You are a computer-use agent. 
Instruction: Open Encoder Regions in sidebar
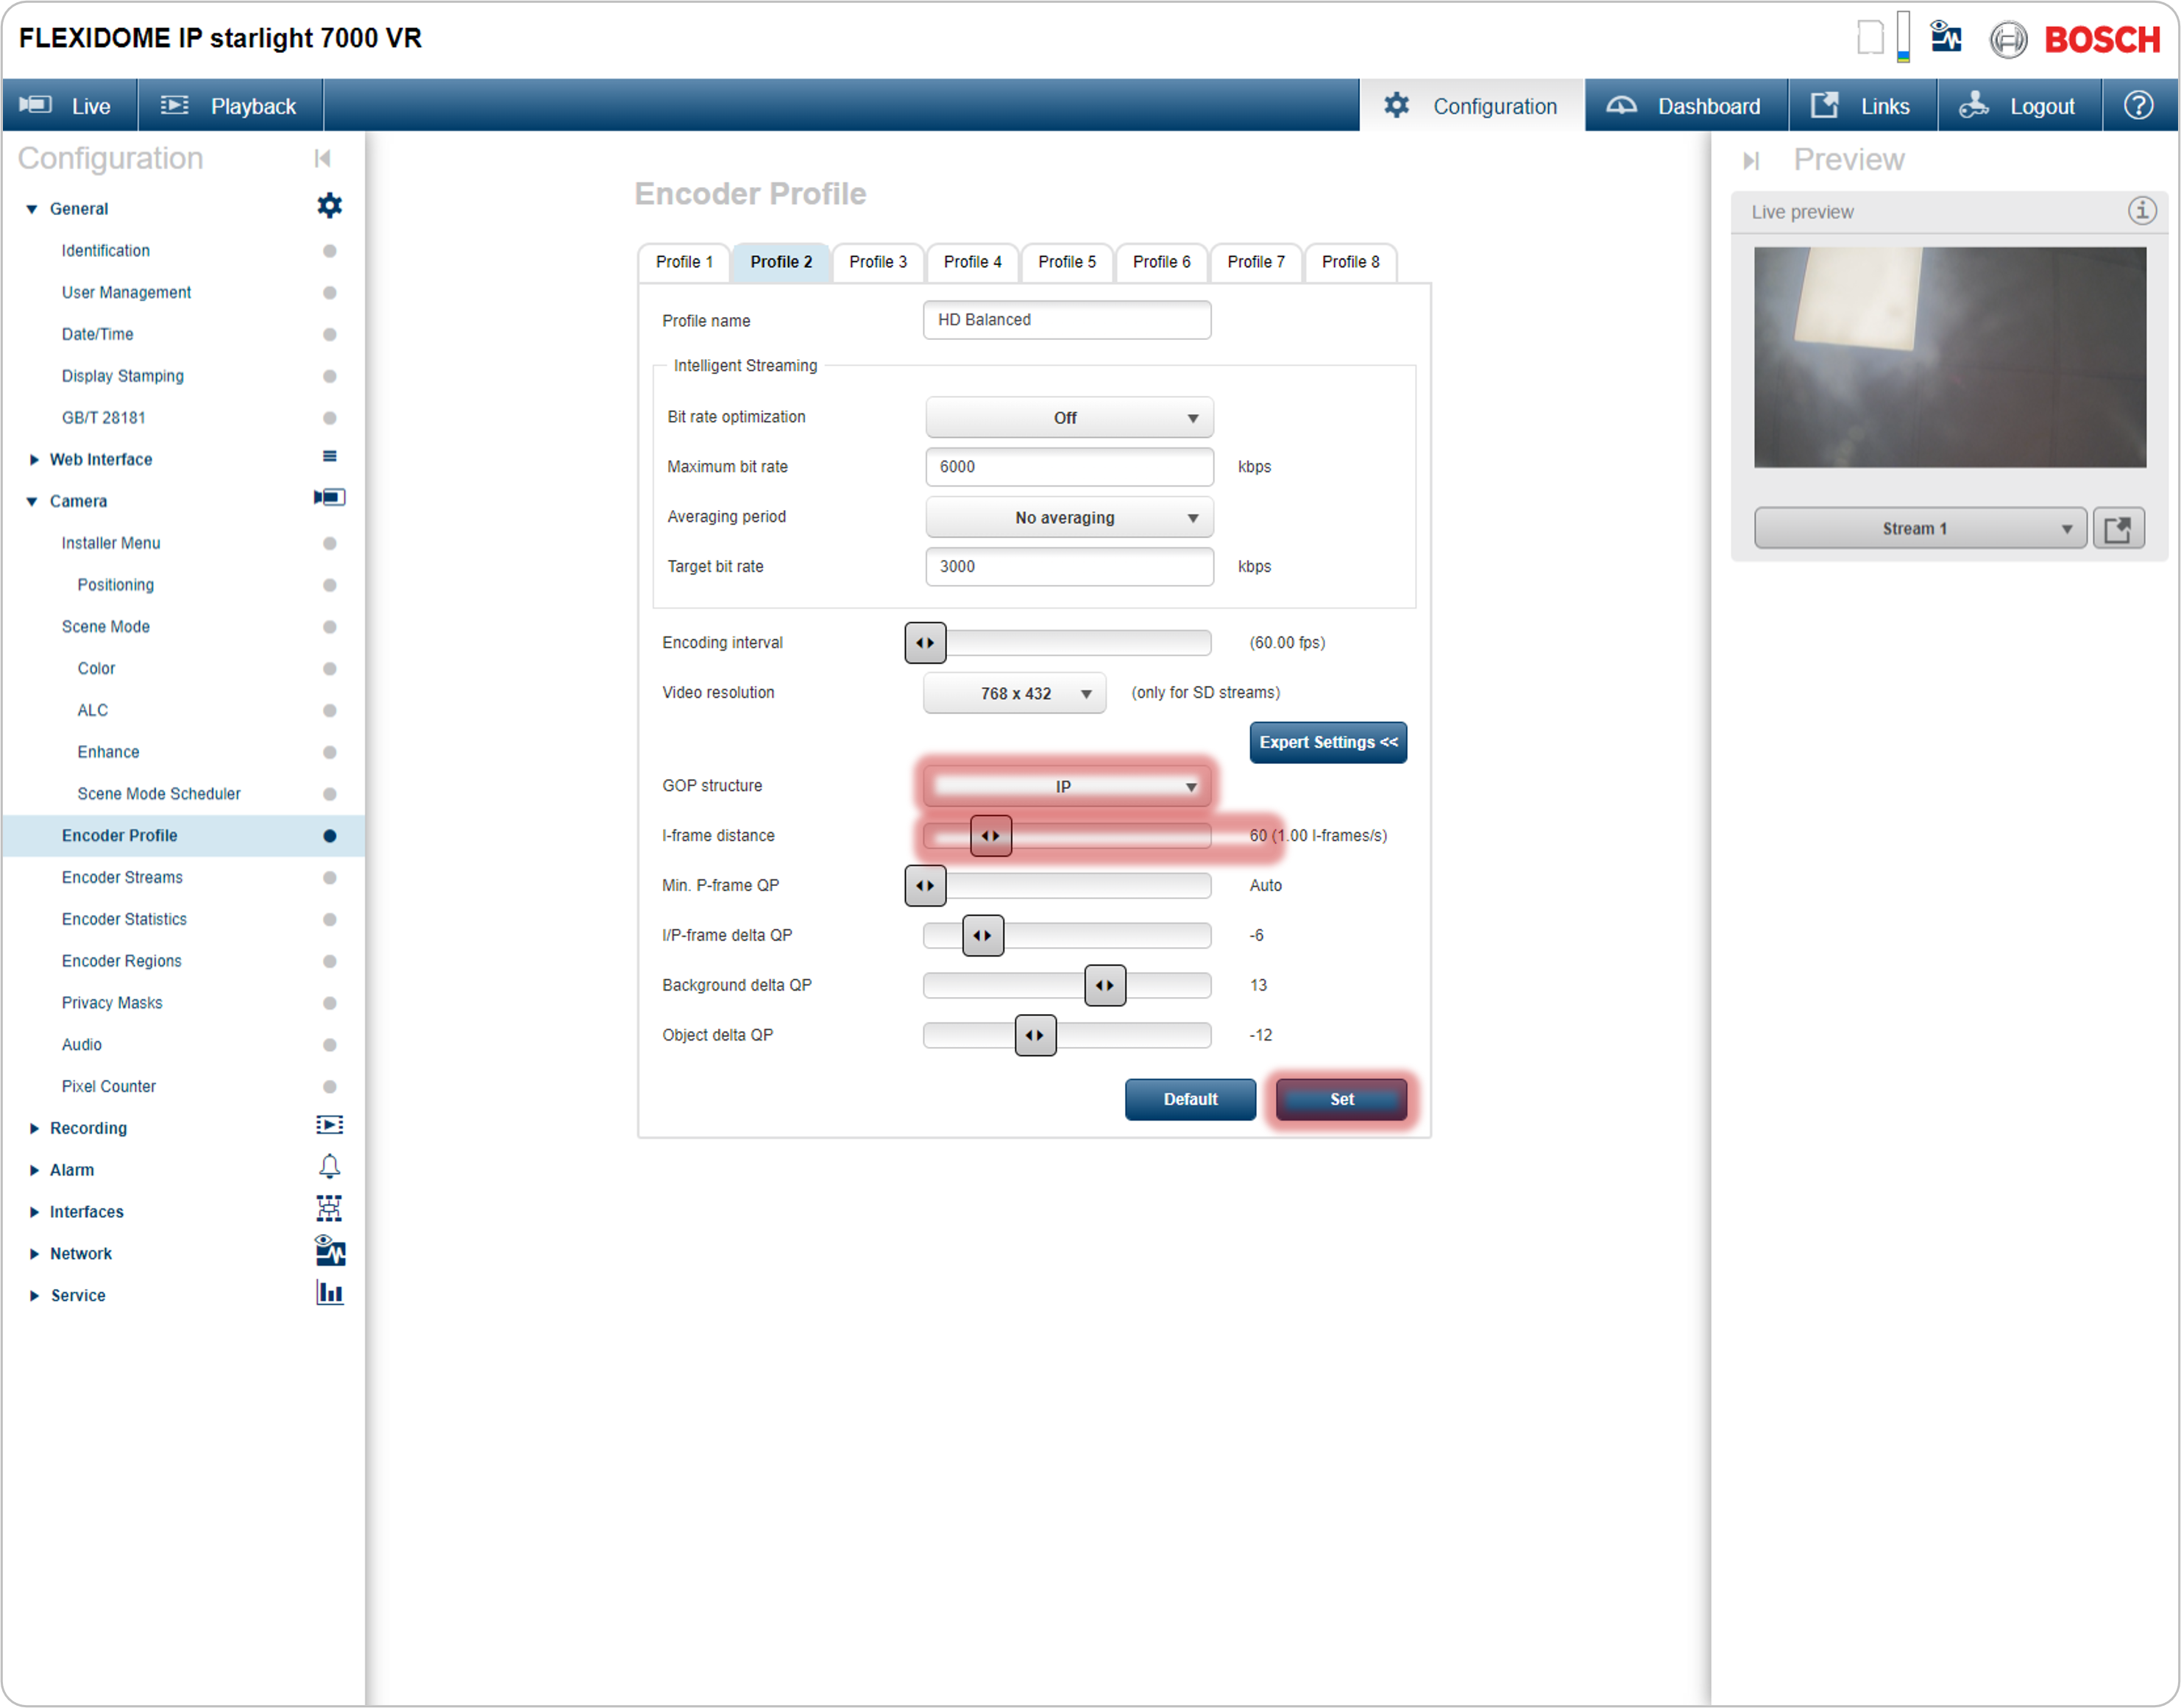point(122,961)
